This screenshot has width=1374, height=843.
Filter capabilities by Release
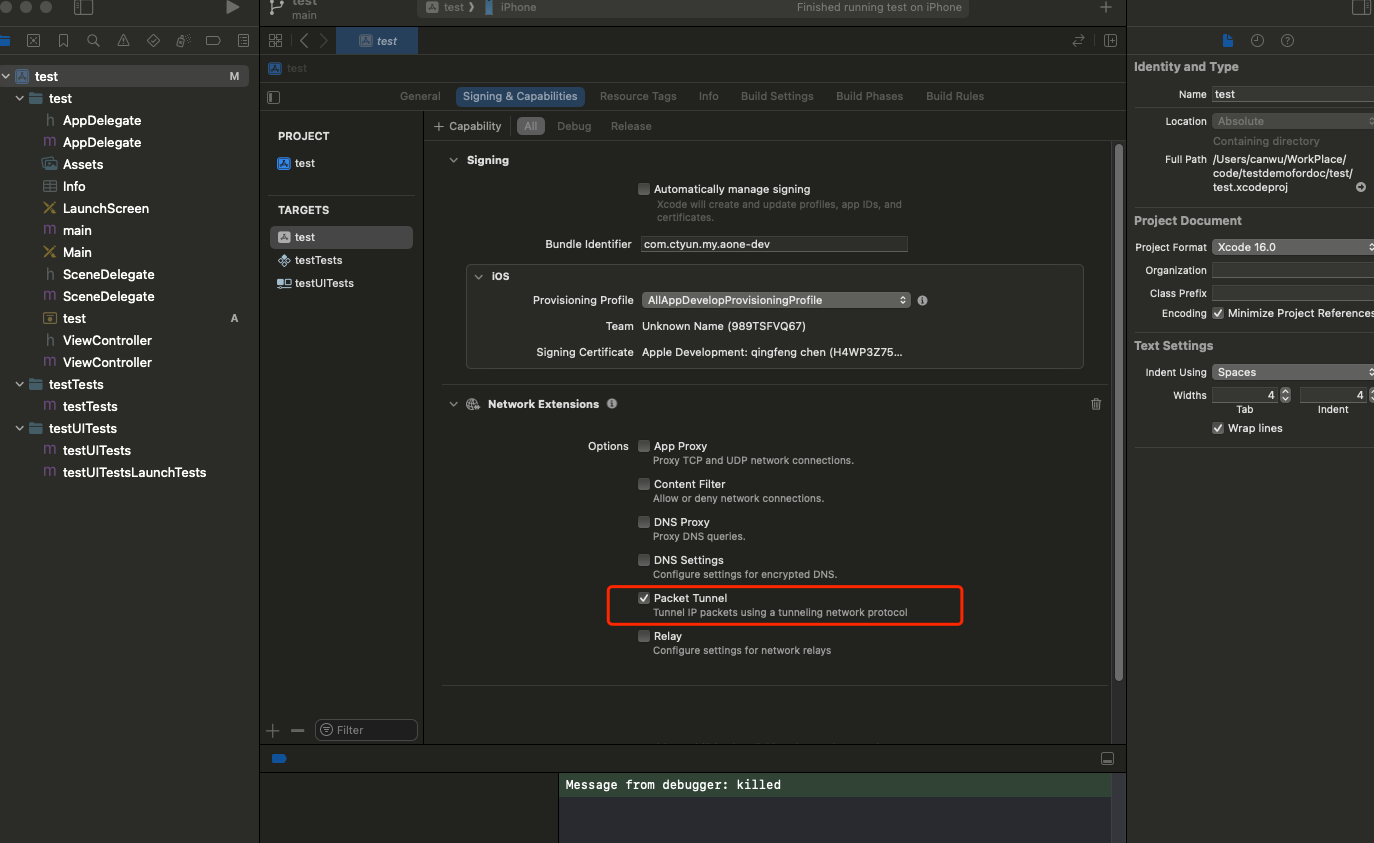[631, 126]
